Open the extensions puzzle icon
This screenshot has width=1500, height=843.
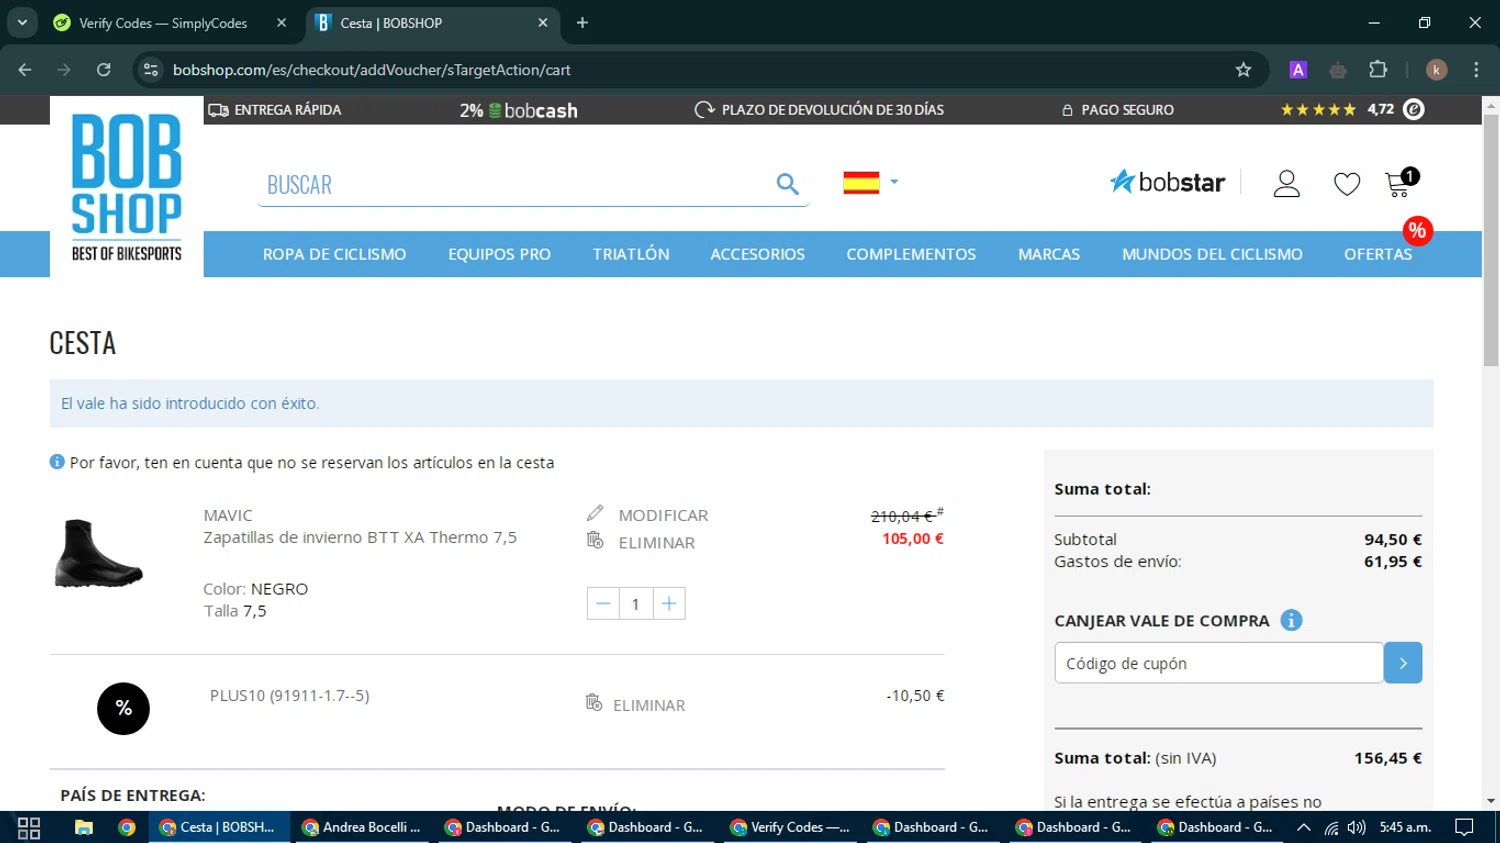(x=1378, y=70)
